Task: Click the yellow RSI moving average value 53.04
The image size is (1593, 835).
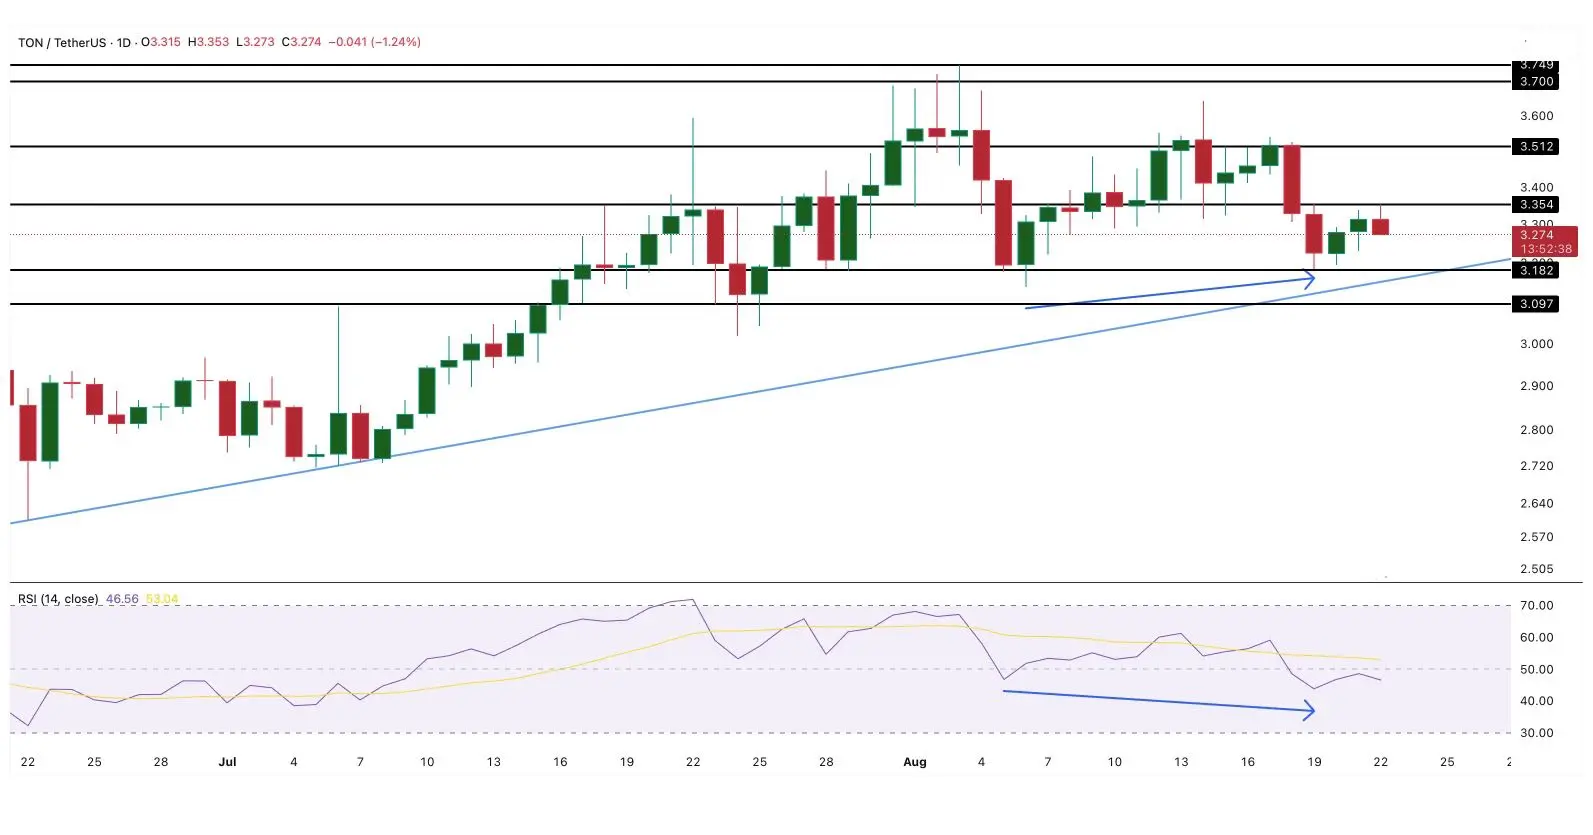Action: coord(162,599)
